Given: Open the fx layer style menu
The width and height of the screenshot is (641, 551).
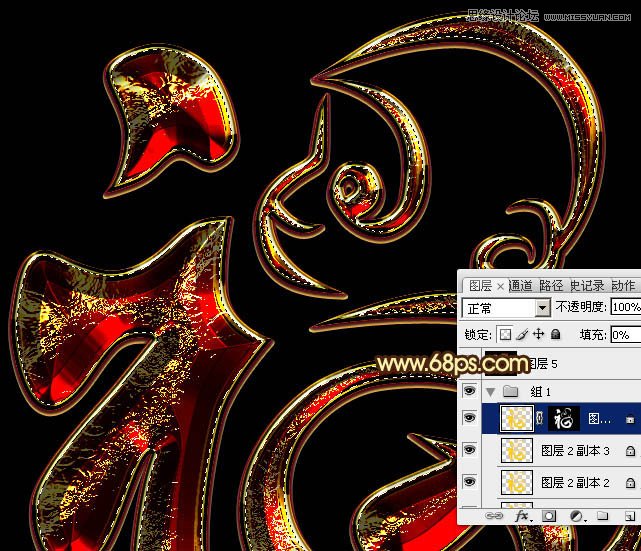Looking at the screenshot, I should tap(523, 516).
